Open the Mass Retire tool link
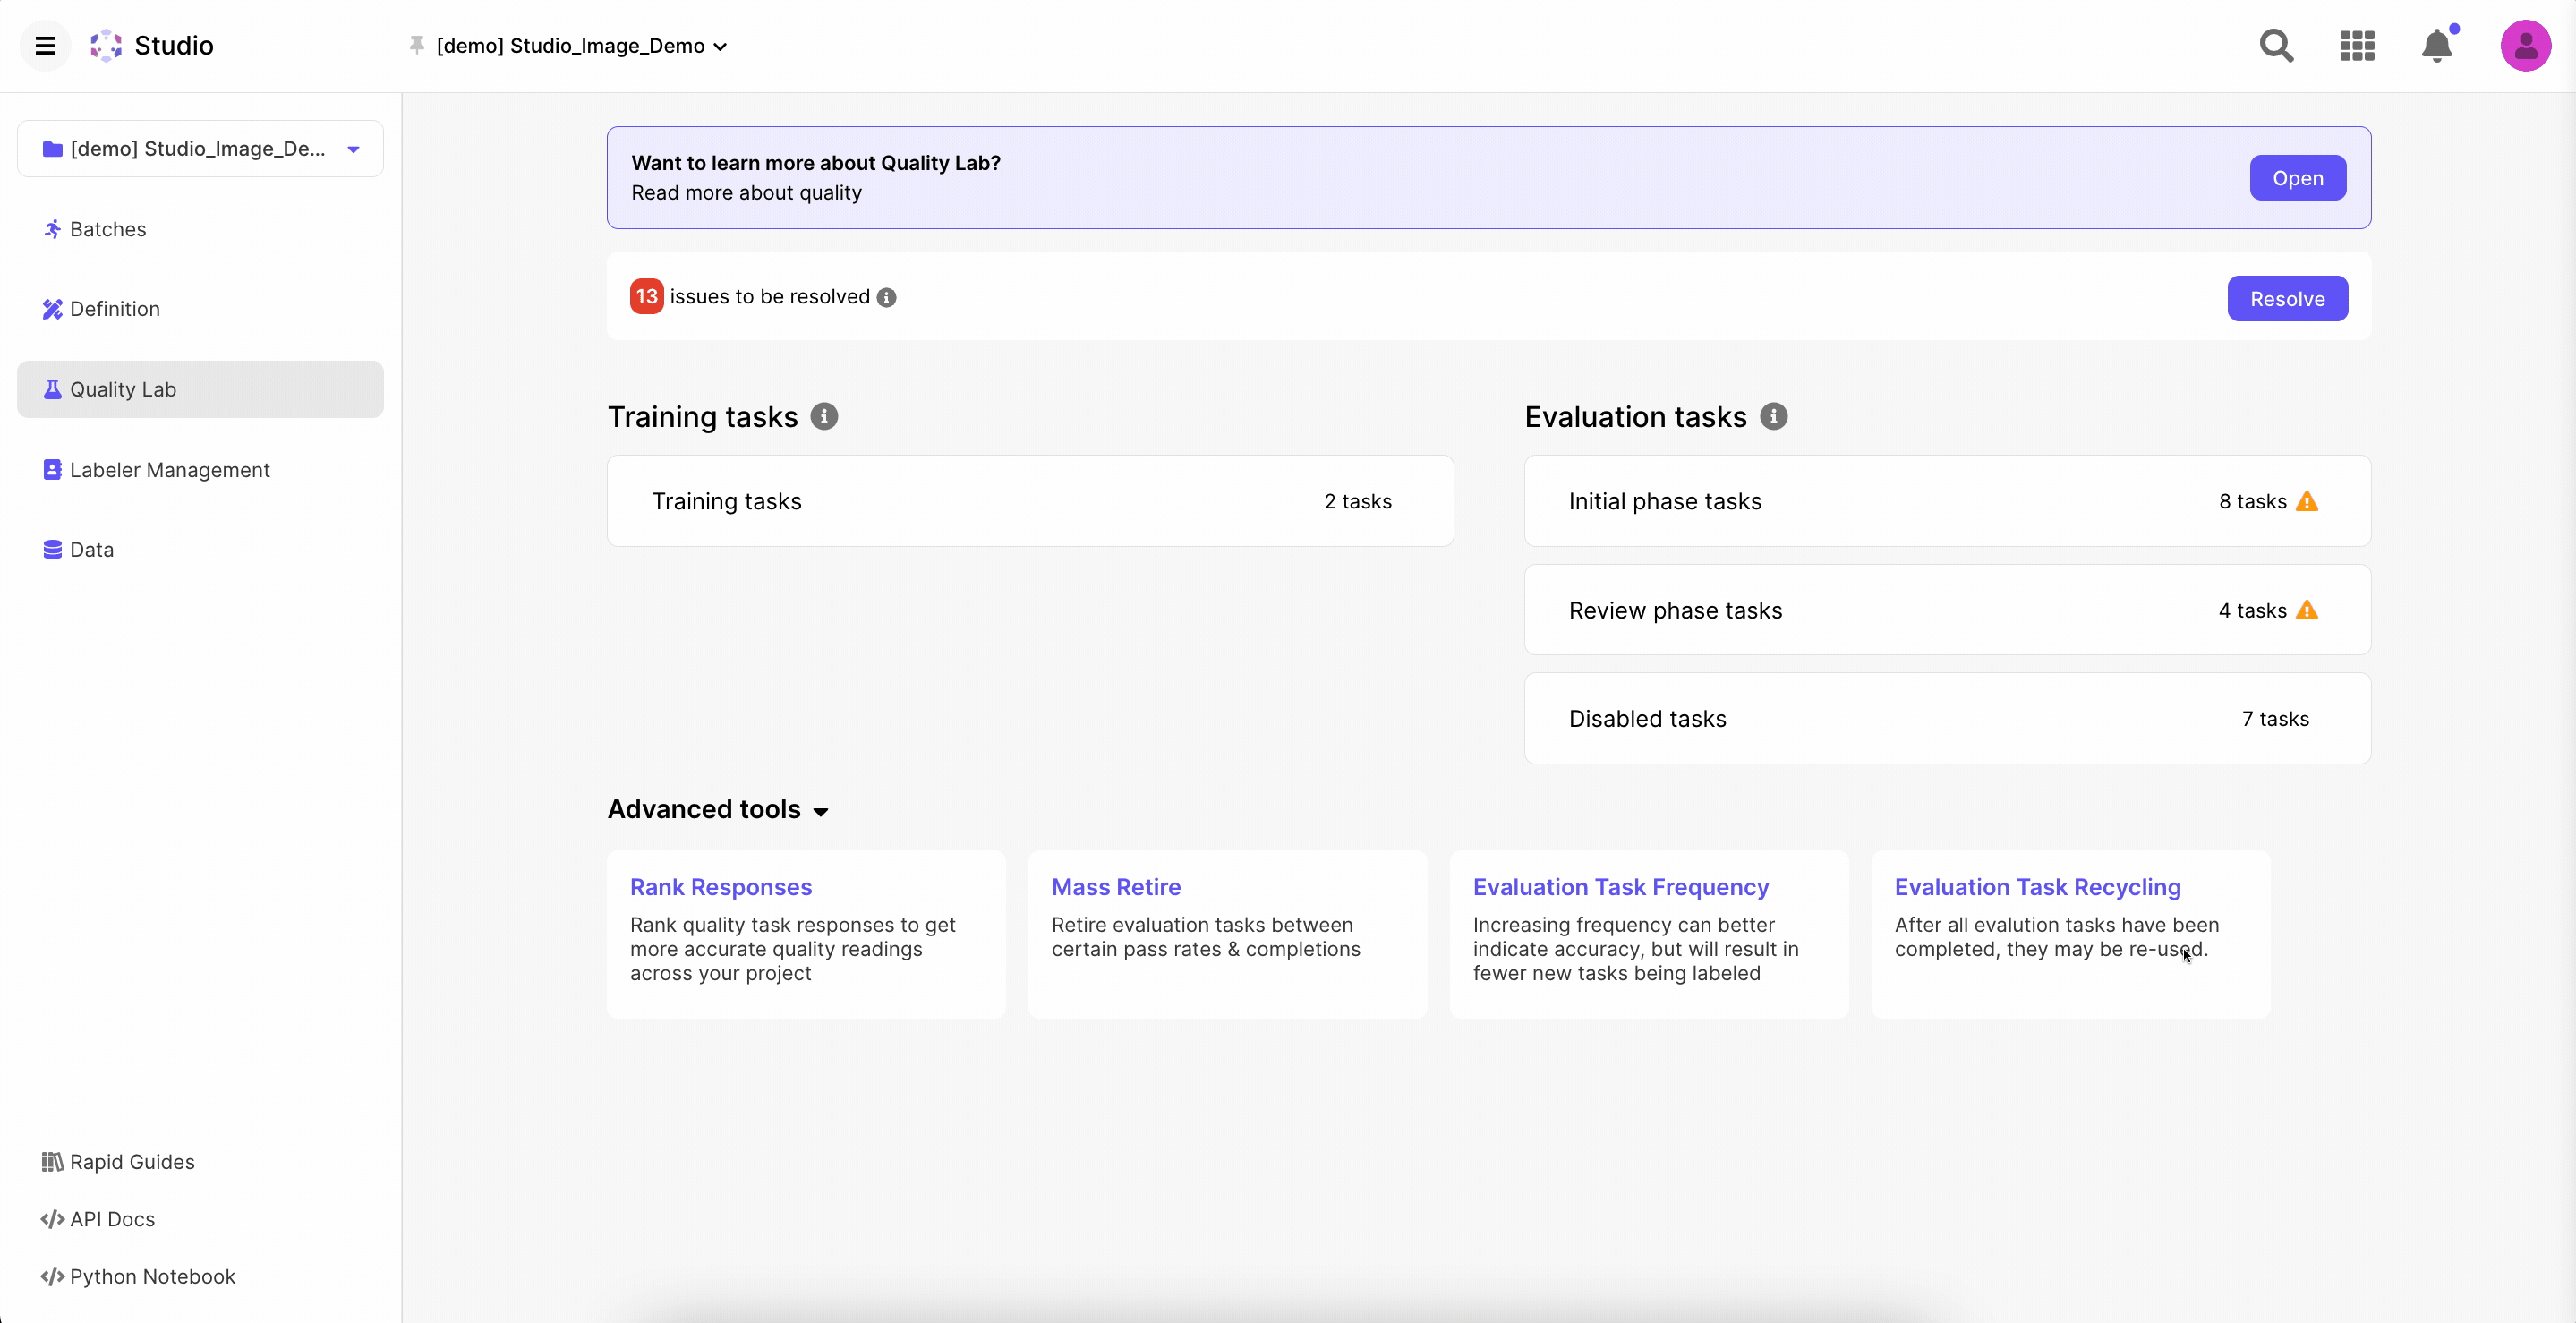This screenshot has width=2576, height=1323. coord(1116,887)
